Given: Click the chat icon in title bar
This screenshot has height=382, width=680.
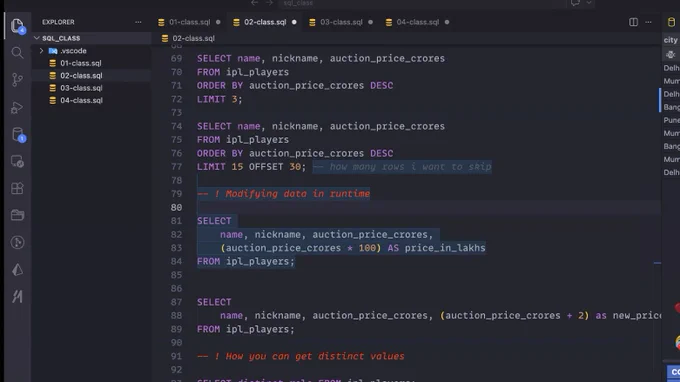Looking at the screenshot, I should point(575,3).
